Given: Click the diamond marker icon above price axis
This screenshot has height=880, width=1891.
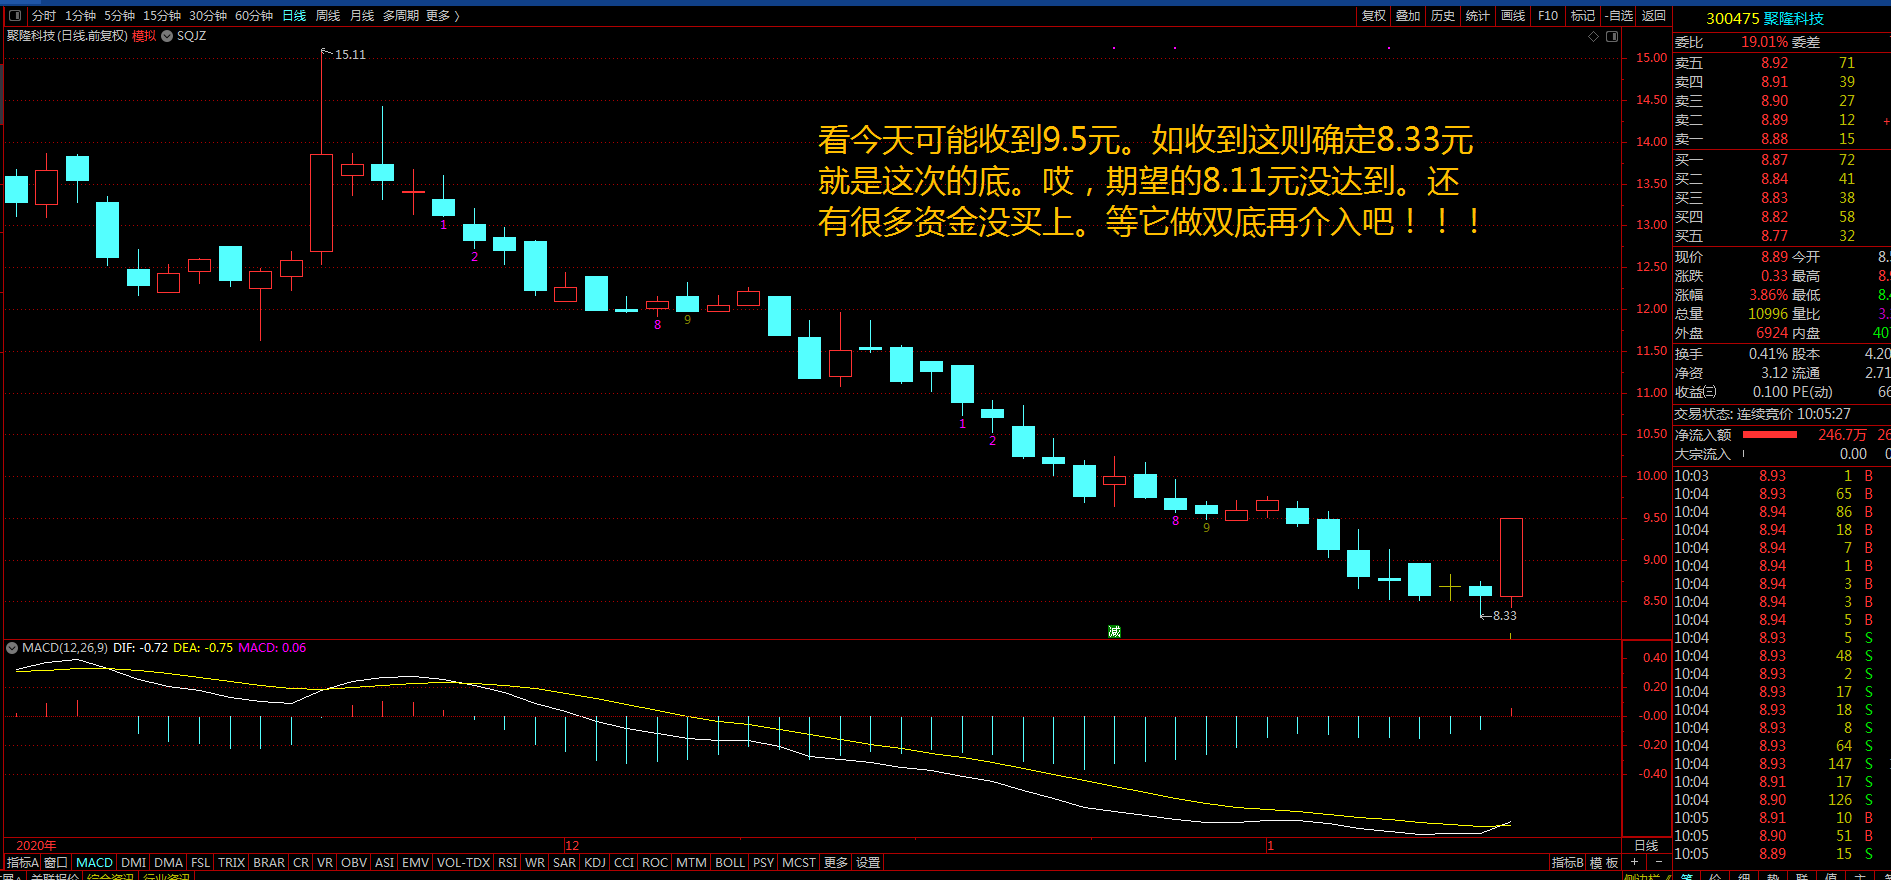Looking at the screenshot, I should pyautogui.click(x=1594, y=36).
